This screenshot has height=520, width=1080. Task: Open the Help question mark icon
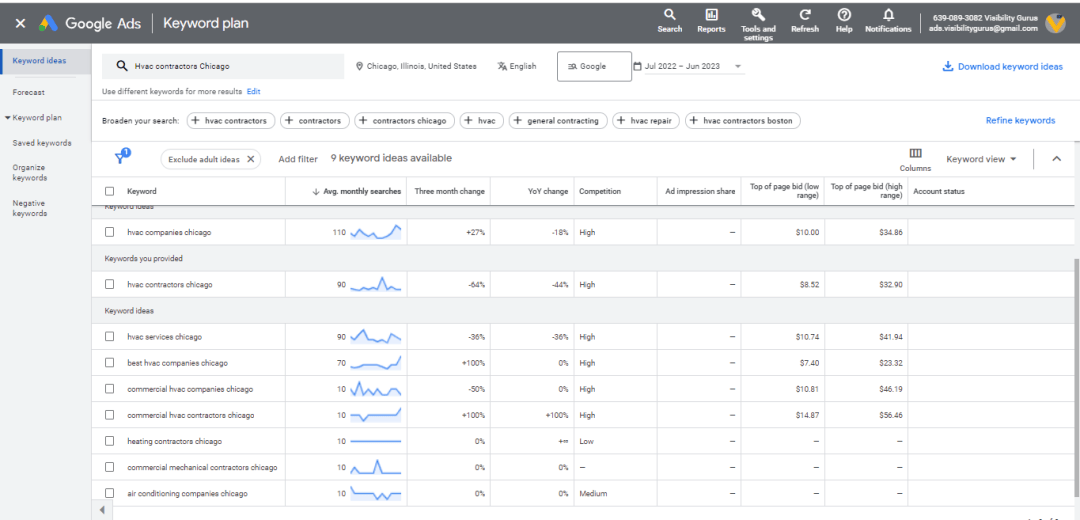(844, 14)
